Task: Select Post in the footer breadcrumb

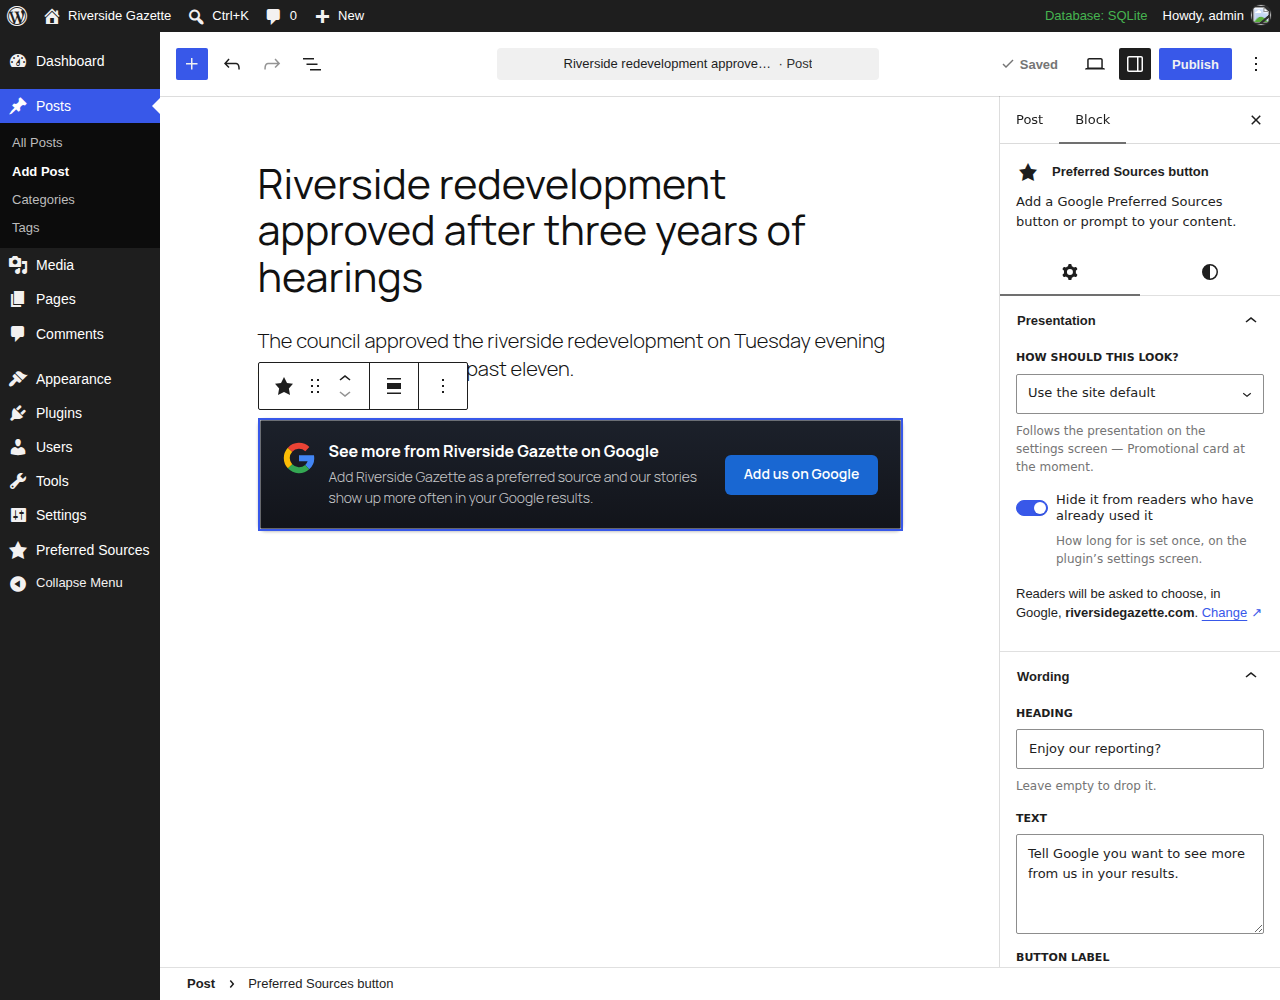Action: pyautogui.click(x=201, y=984)
